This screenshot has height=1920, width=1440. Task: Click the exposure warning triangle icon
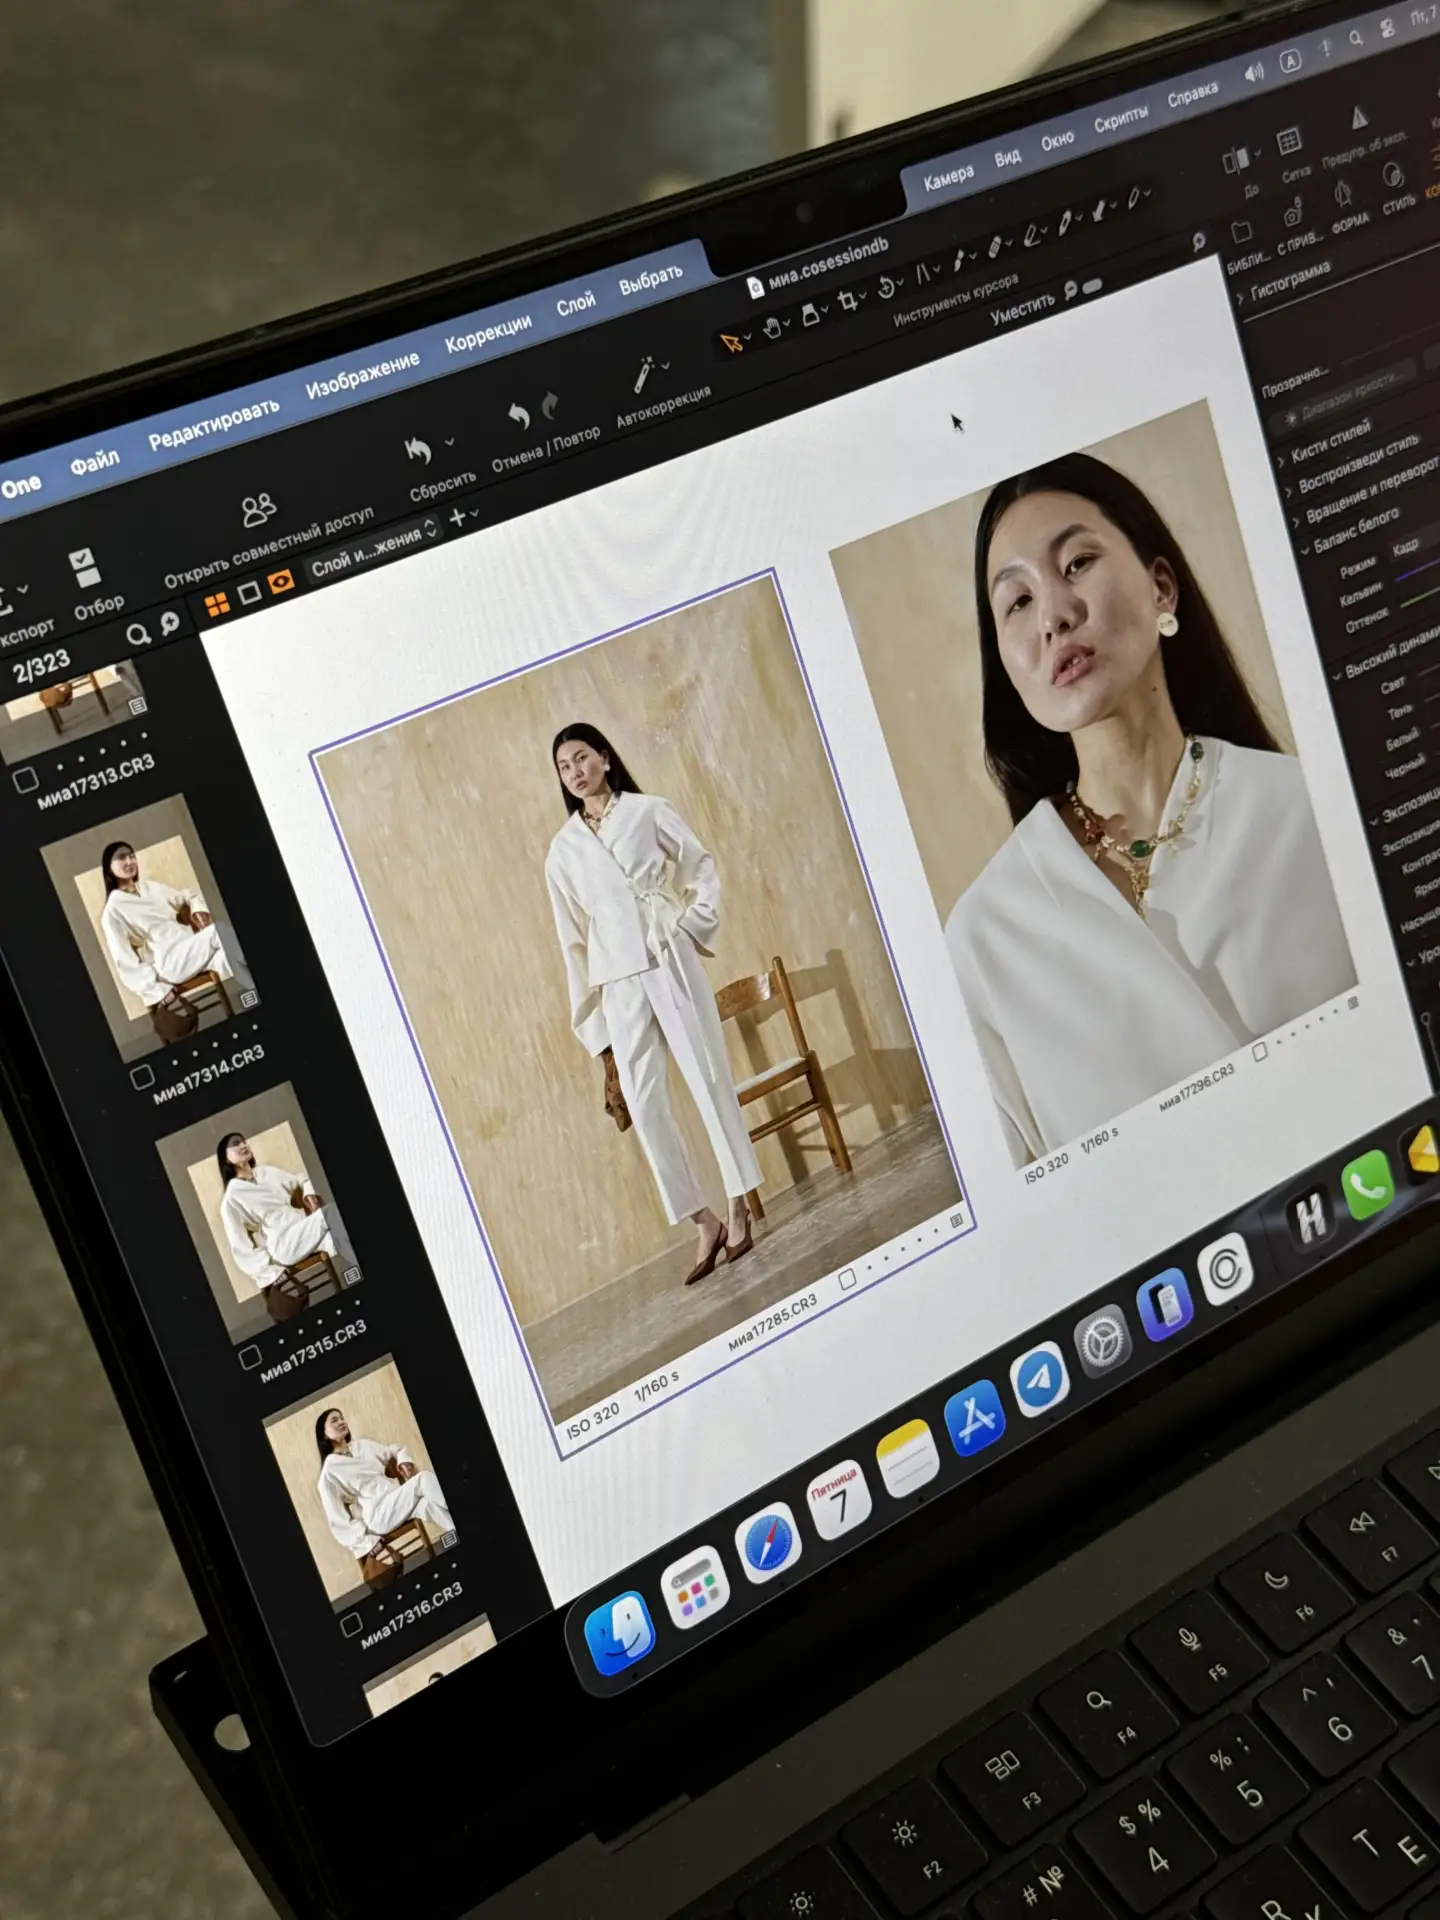click(1359, 118)
